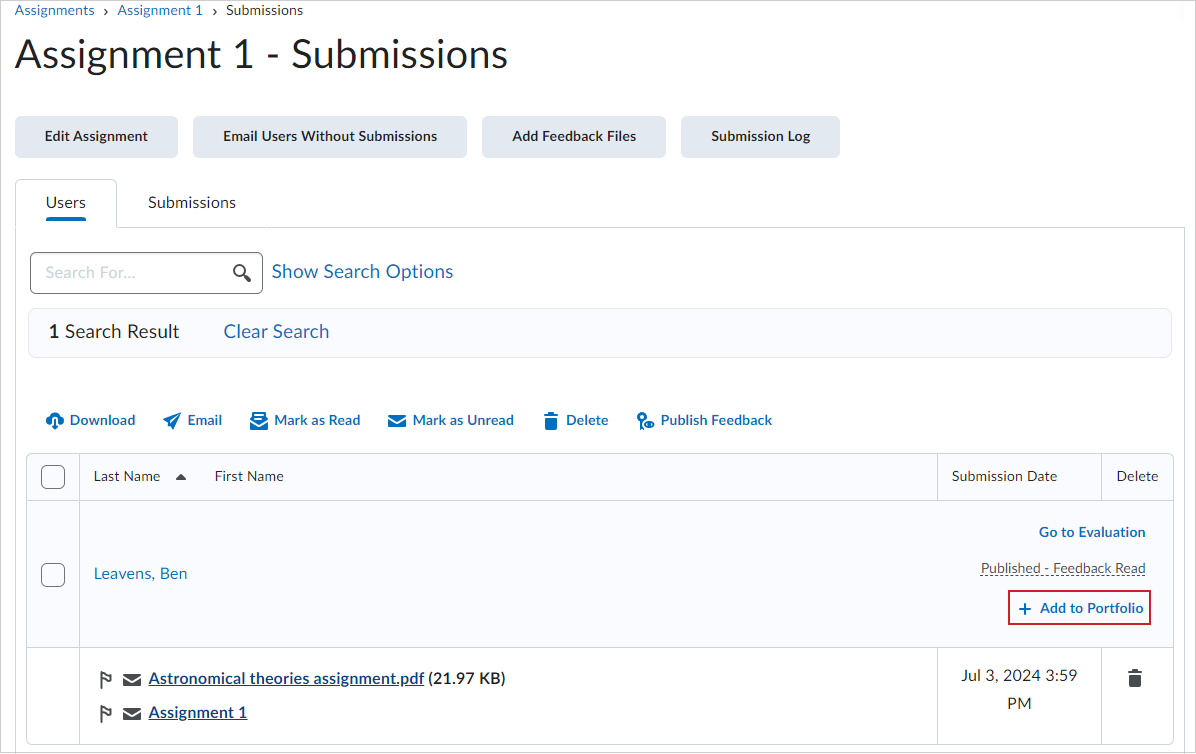Viewport: 1196px width, 754px height.
Task: Open Publish Feedback via its key icon
Action: point(645,420)
